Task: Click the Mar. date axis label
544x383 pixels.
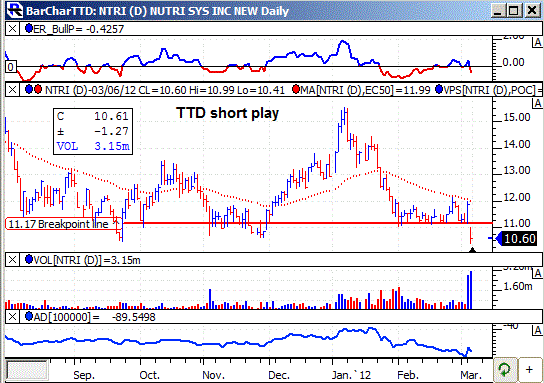Action: coord(471,375)
